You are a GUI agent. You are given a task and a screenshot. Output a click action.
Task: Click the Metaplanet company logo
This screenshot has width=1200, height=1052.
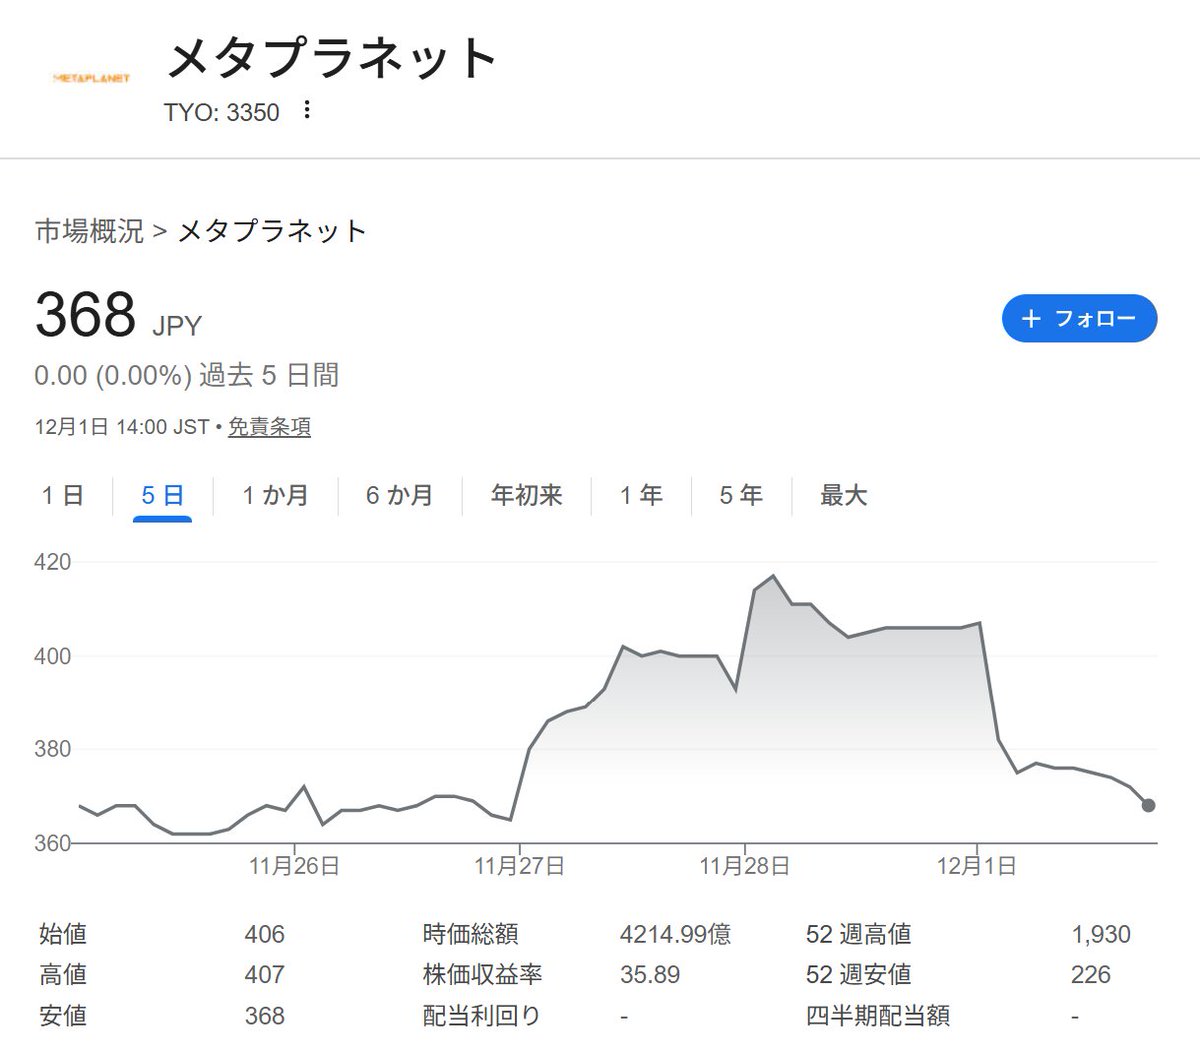point(93,76)
